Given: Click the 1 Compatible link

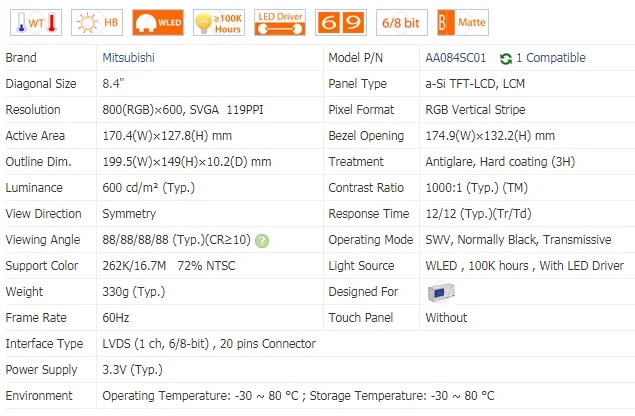Looking at the screenshot, I should coord(551,58).
